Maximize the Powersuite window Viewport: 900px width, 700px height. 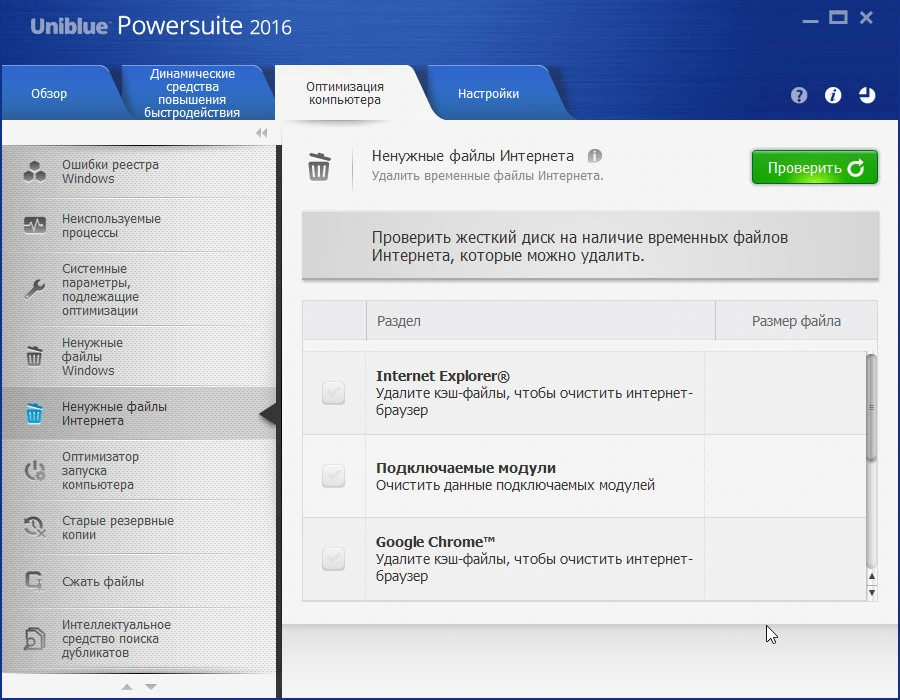tap(838, 18)
